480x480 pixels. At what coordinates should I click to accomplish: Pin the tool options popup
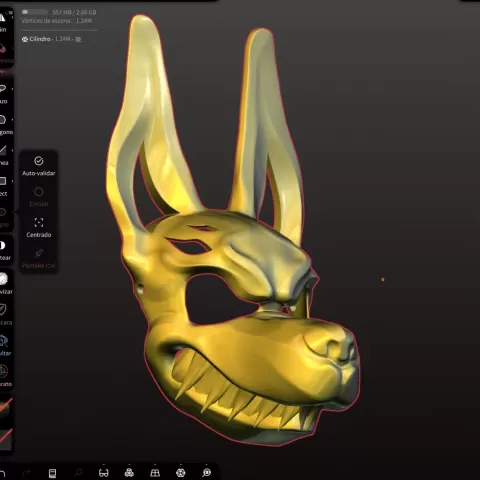click(38, 258)
